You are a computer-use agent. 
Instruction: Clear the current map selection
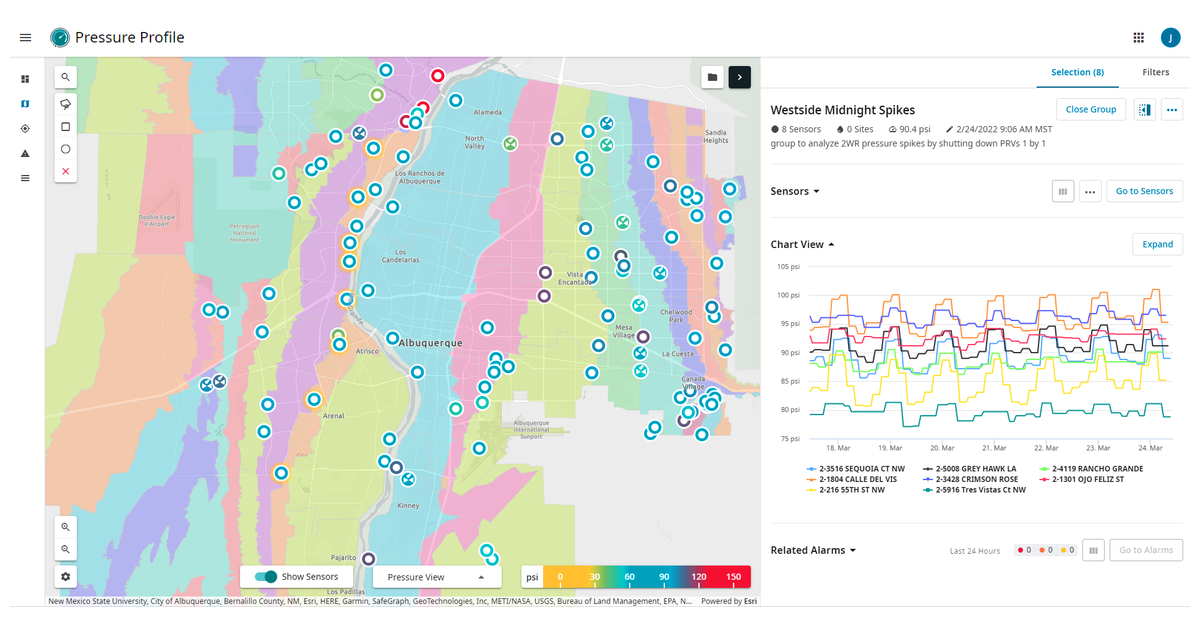(65, 171)
